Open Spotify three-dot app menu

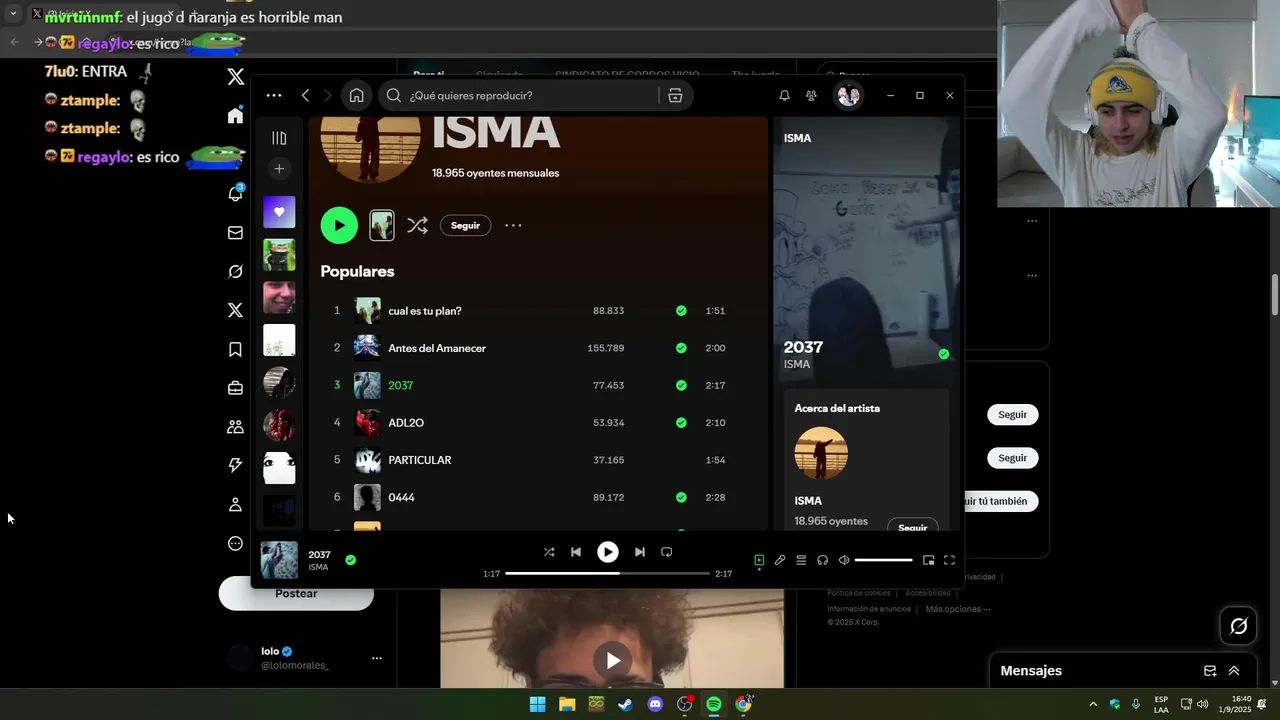(x=274, y=95)
